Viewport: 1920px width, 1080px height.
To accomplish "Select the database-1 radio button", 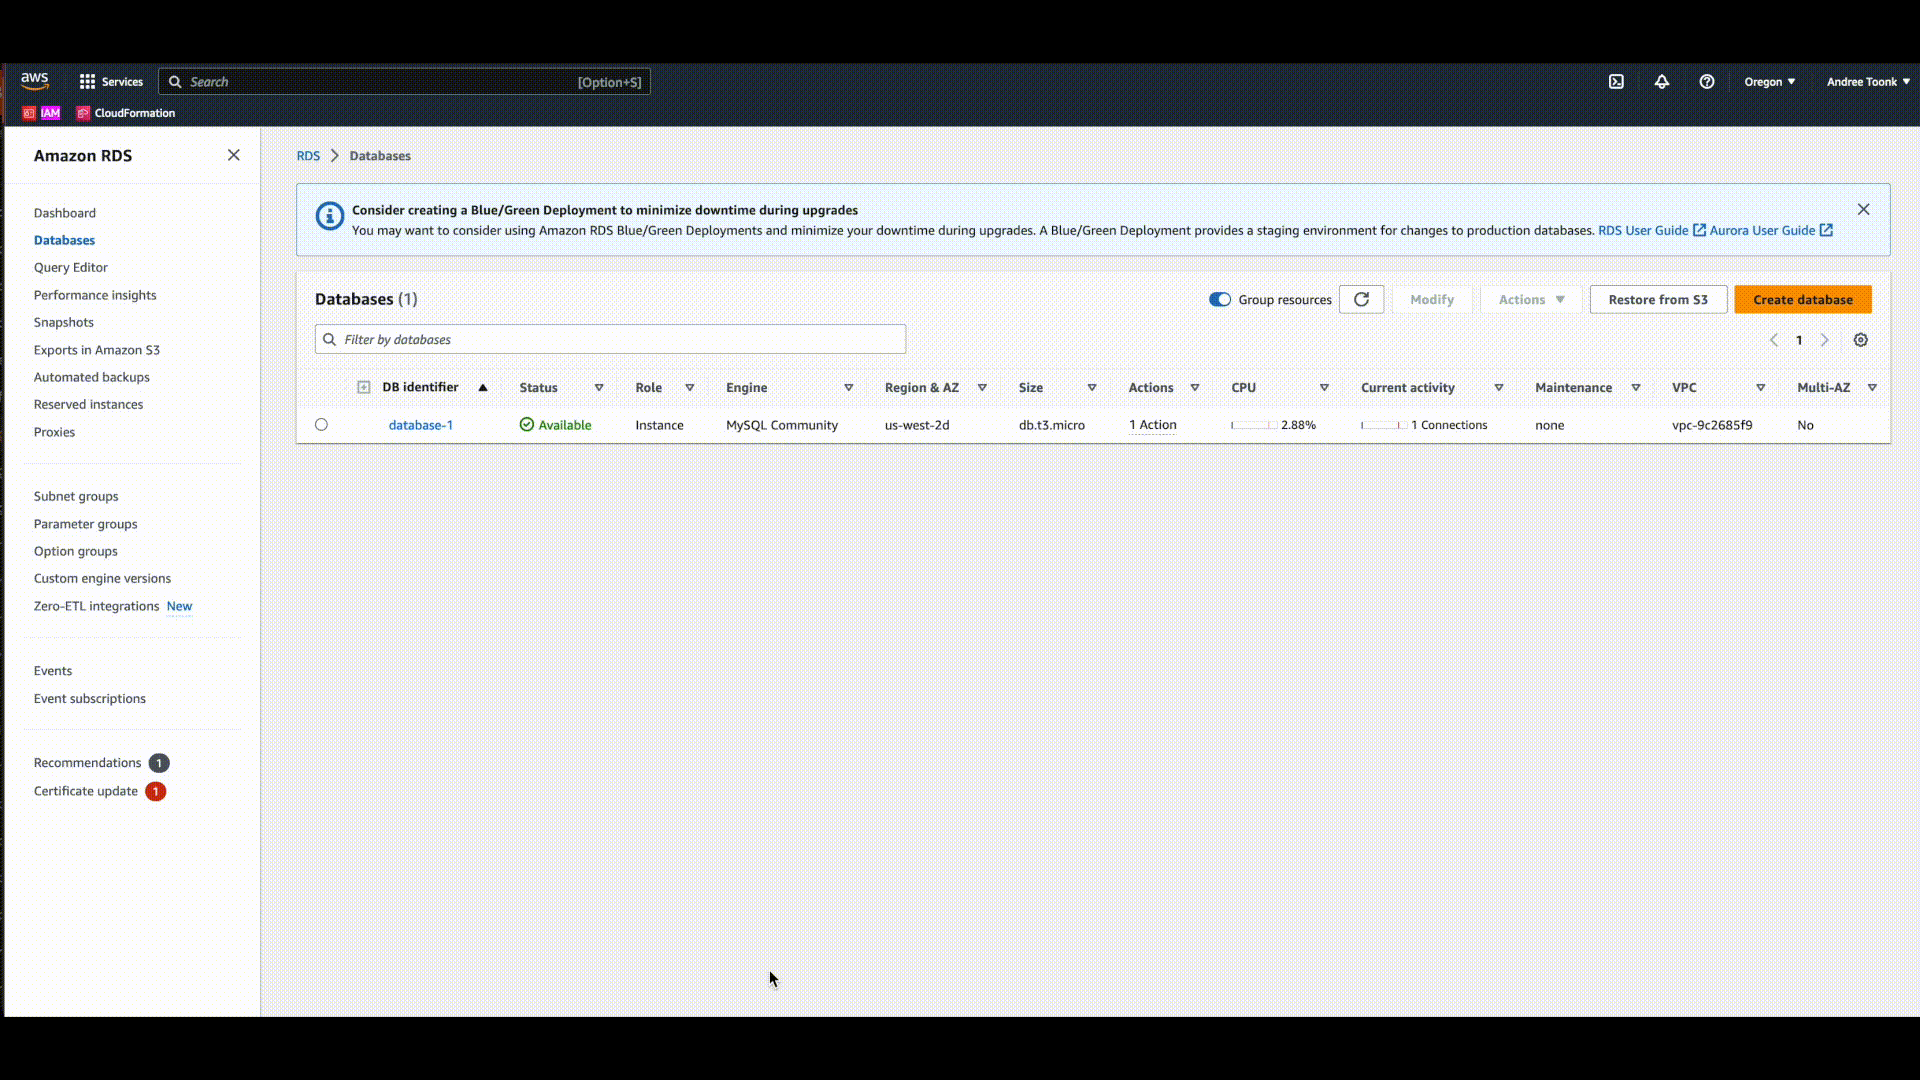I will pyautogui.click(x=320, y=425).
